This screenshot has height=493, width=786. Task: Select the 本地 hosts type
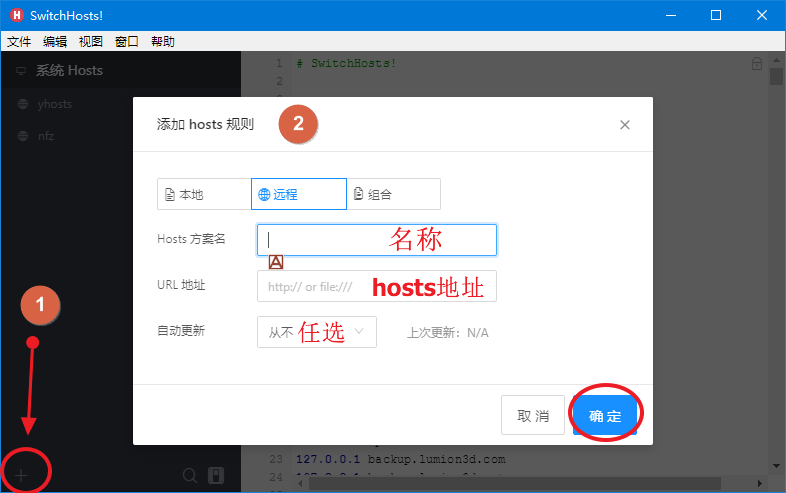(x=204, y=194)
